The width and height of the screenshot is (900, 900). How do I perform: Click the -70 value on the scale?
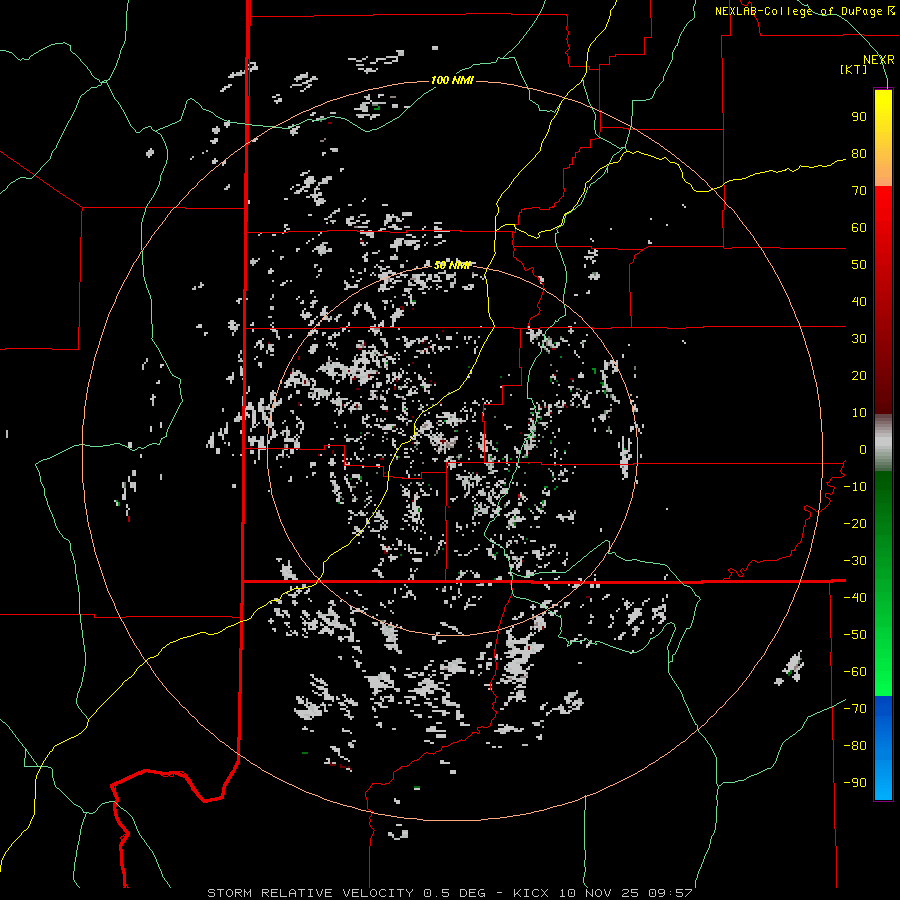855,709
